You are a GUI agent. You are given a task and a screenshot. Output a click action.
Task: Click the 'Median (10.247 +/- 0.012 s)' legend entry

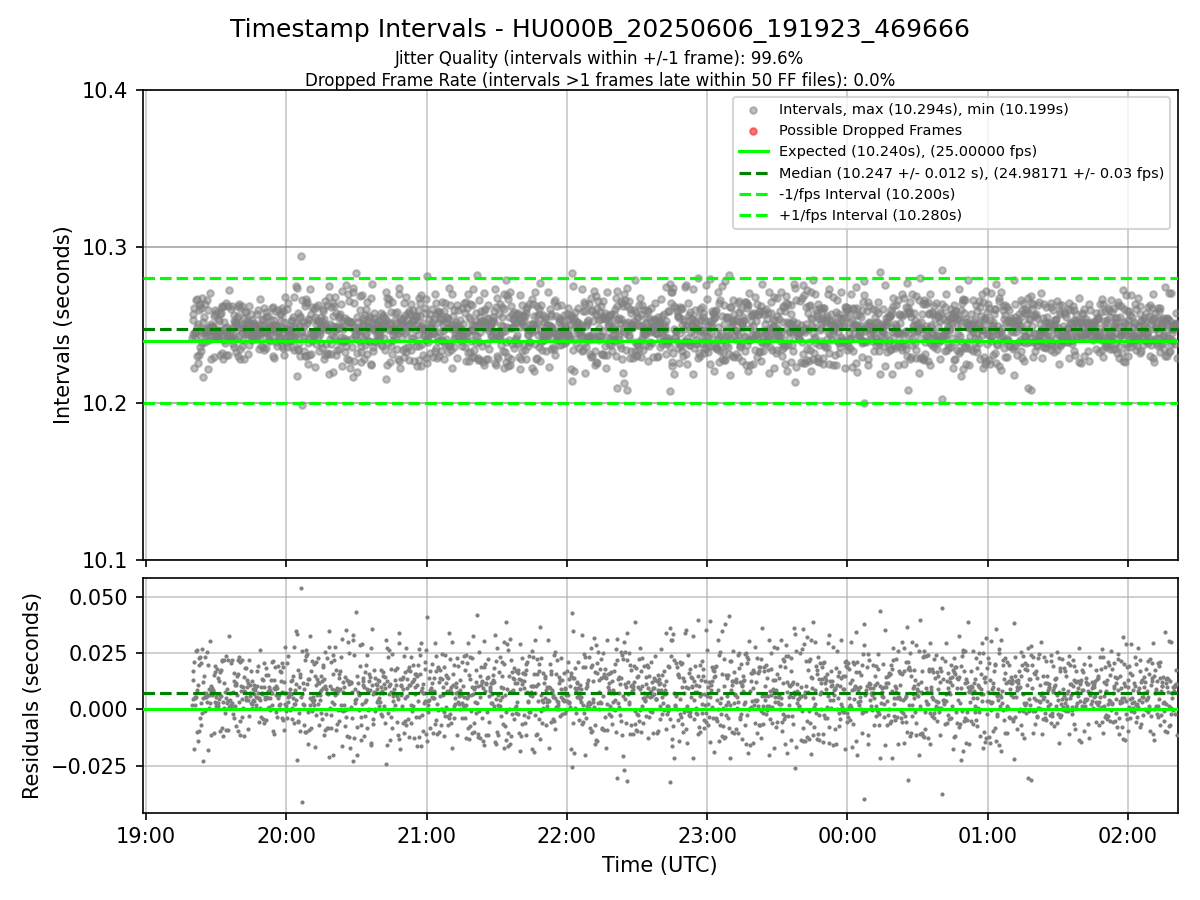point(971,173)
